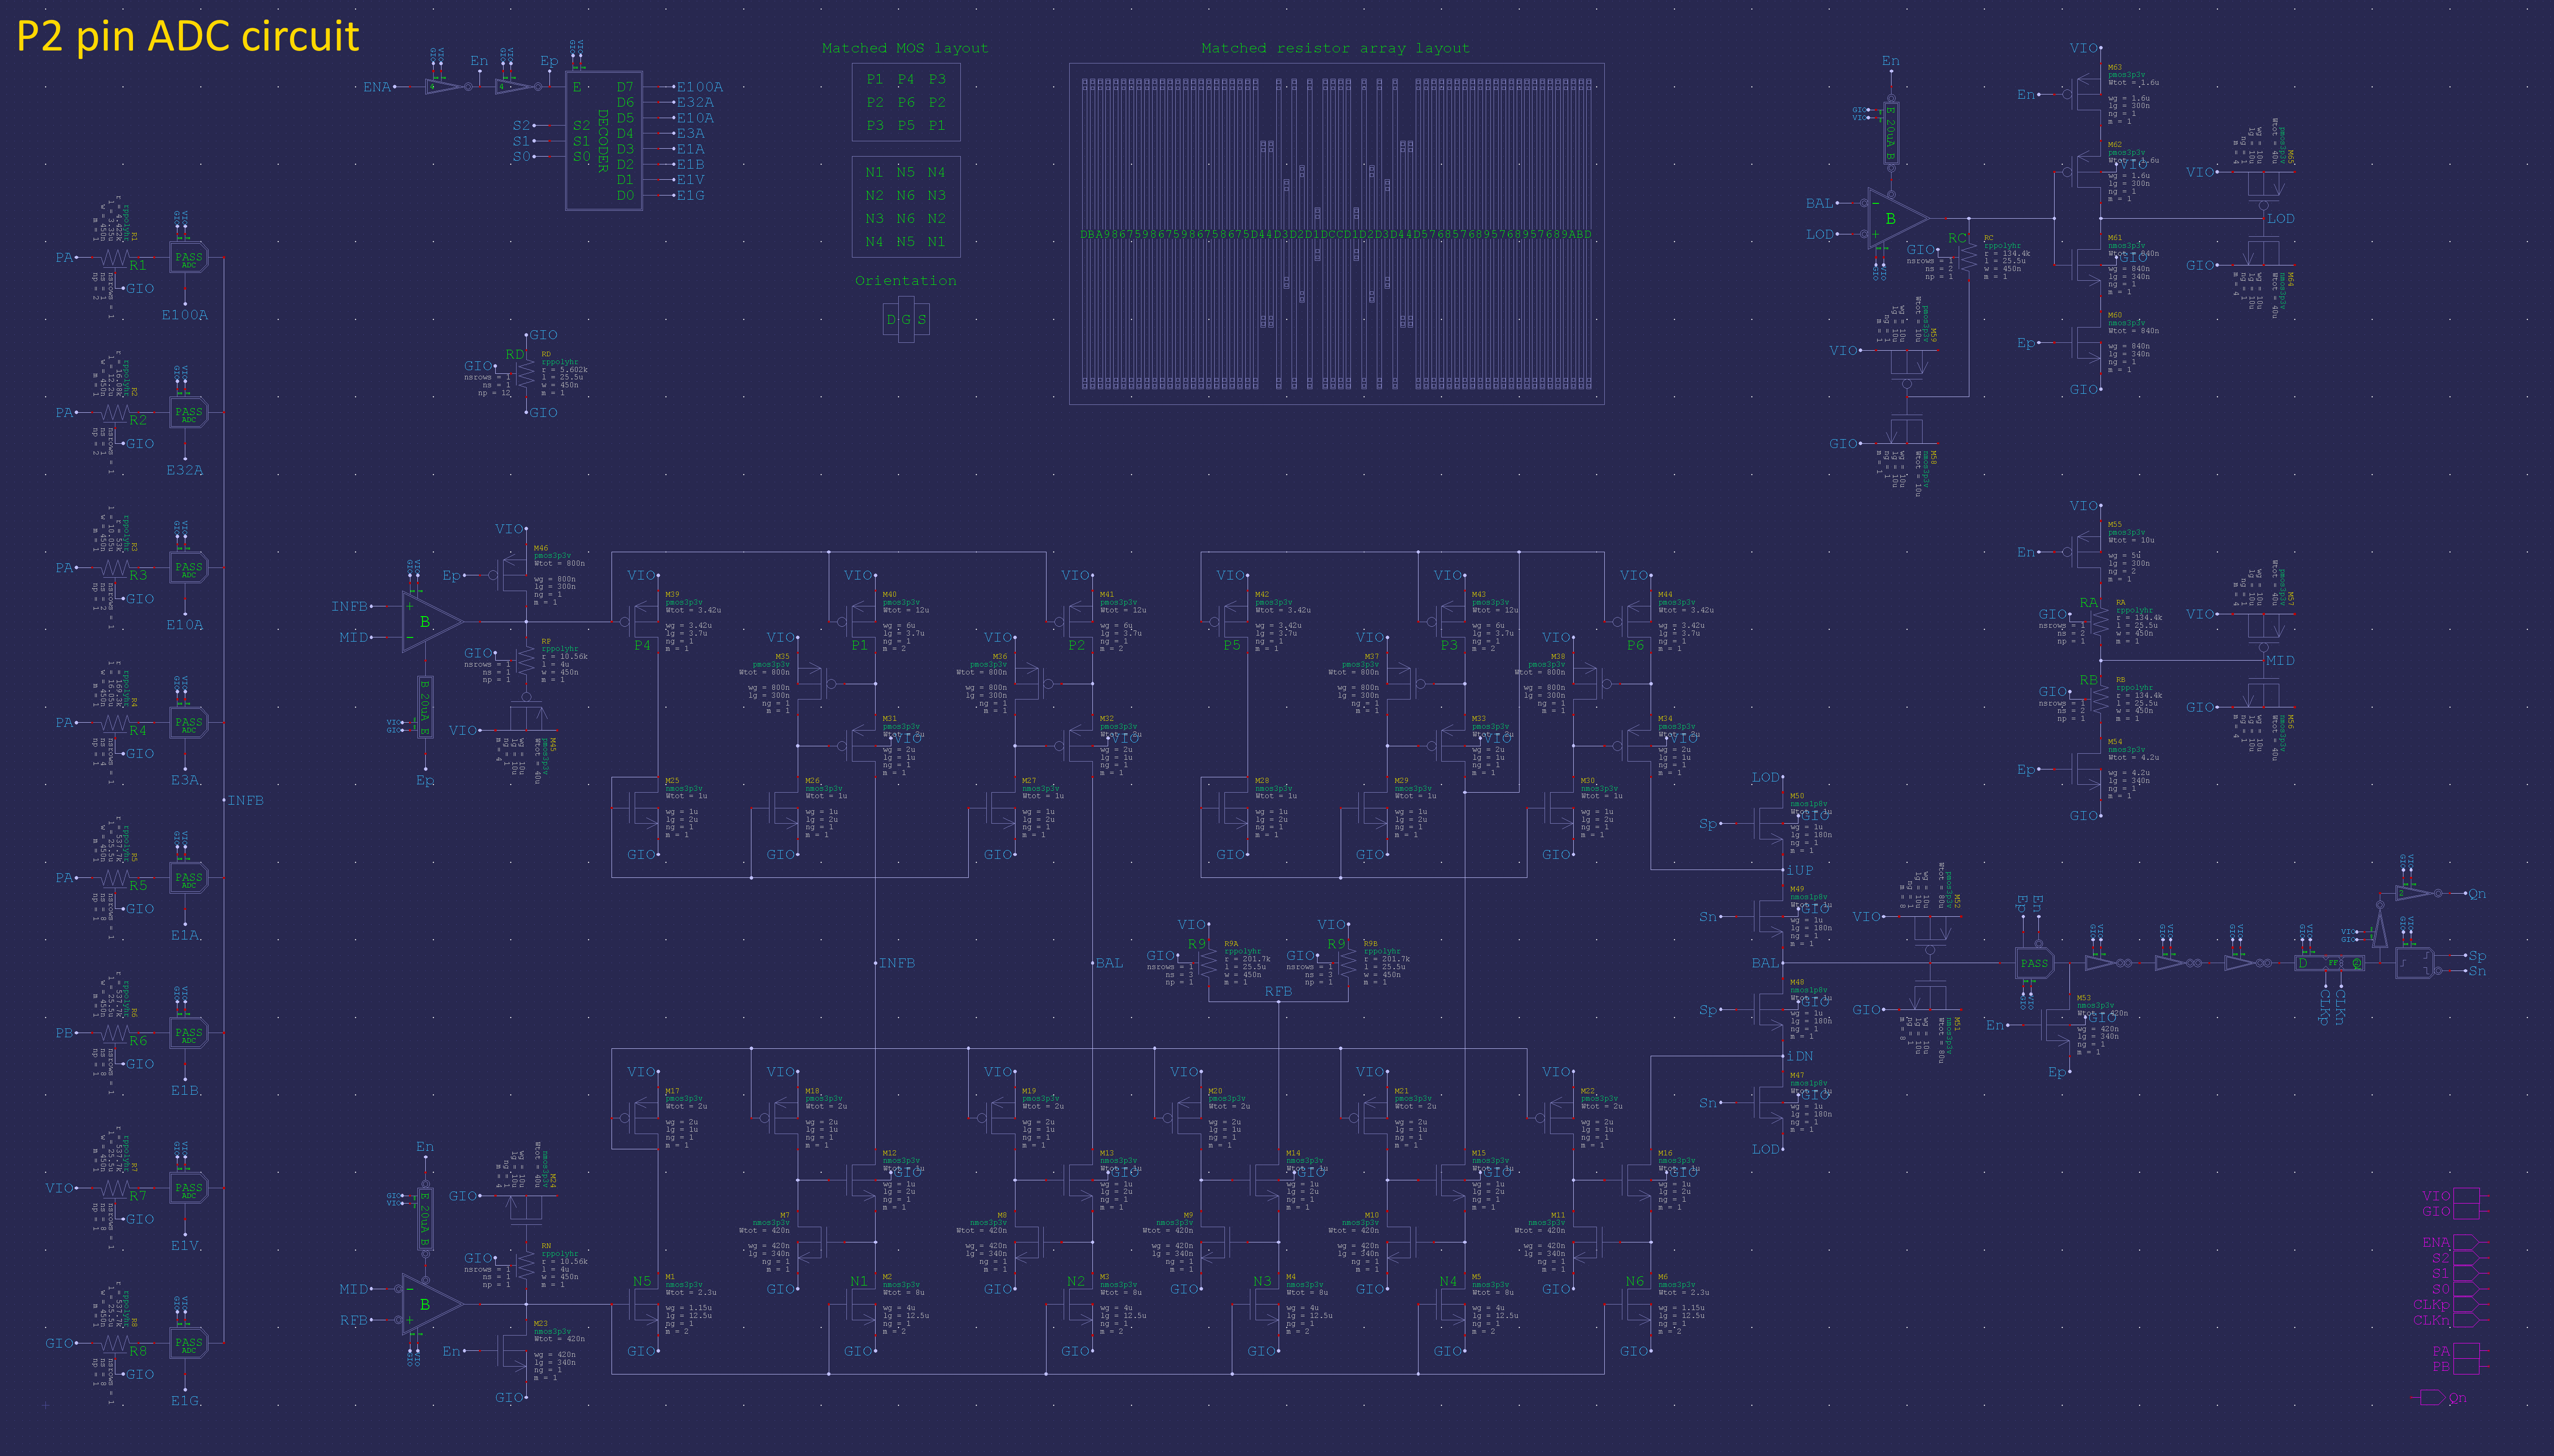
Task: Pick the PASS ADC block above E10A
Action: pos(188,568)
